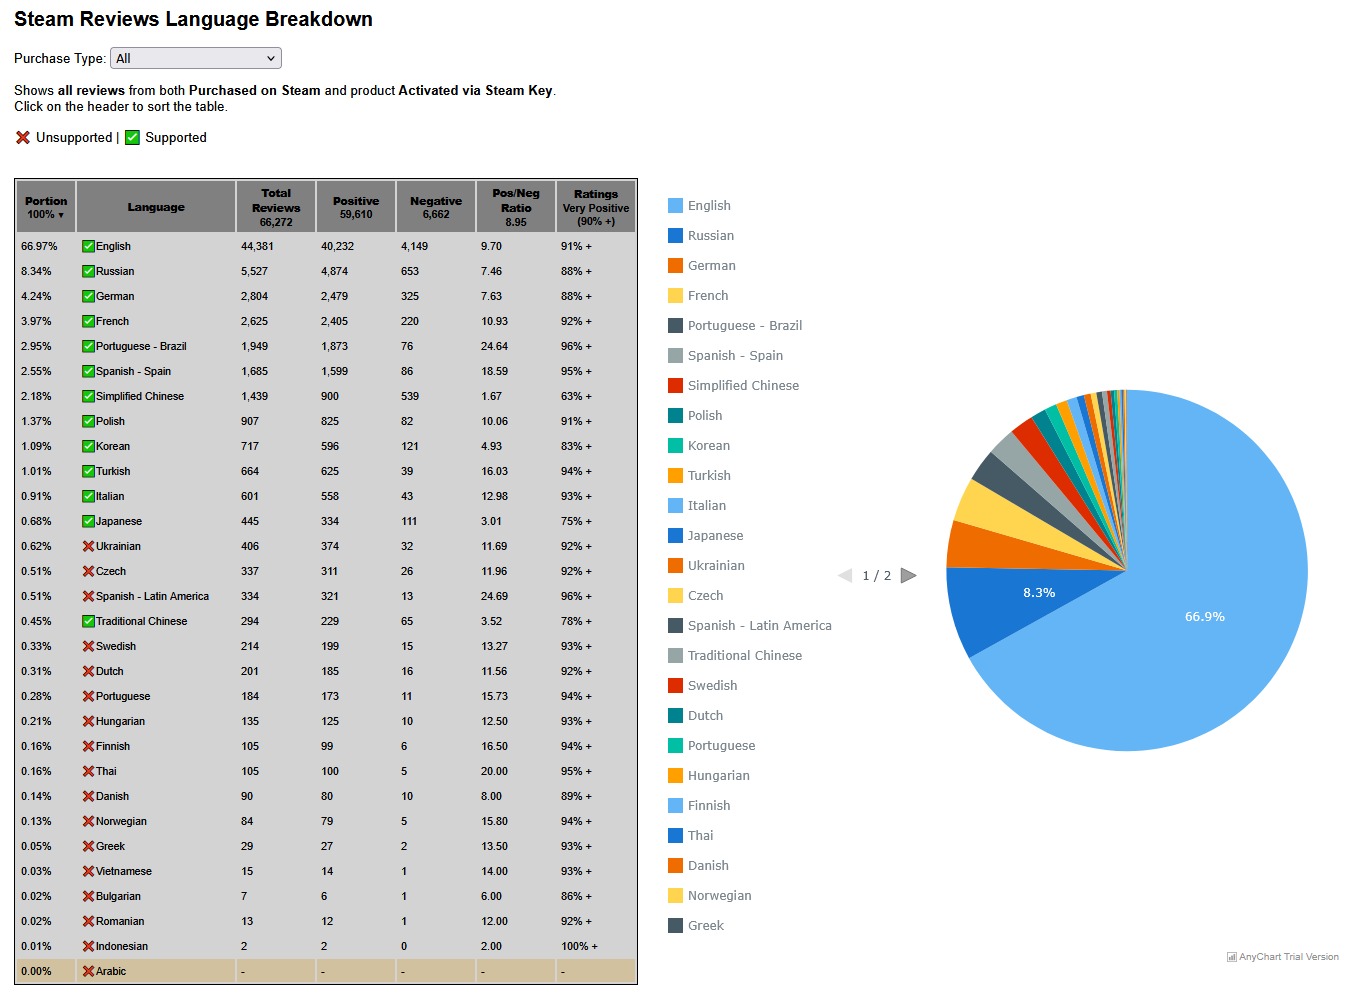Click the unsupported X icon beside Czech

pos(88,571)
